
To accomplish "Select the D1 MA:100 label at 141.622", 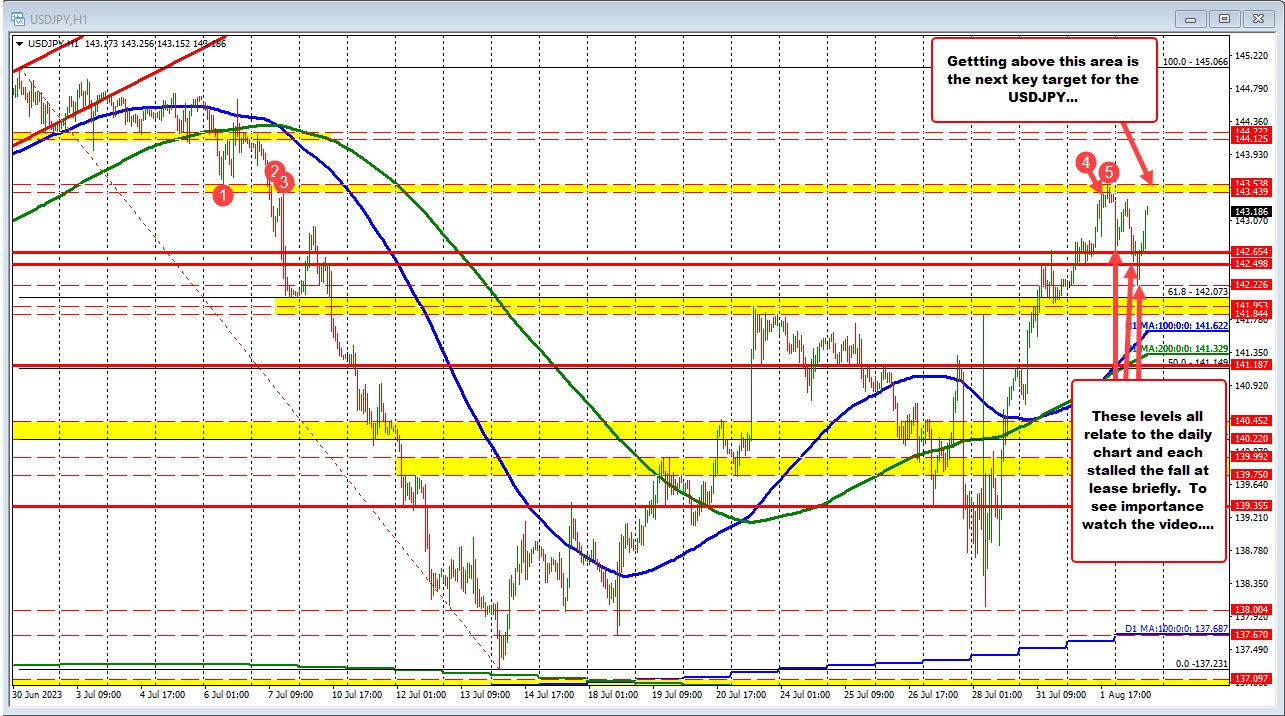I will tap(1175, 325).
